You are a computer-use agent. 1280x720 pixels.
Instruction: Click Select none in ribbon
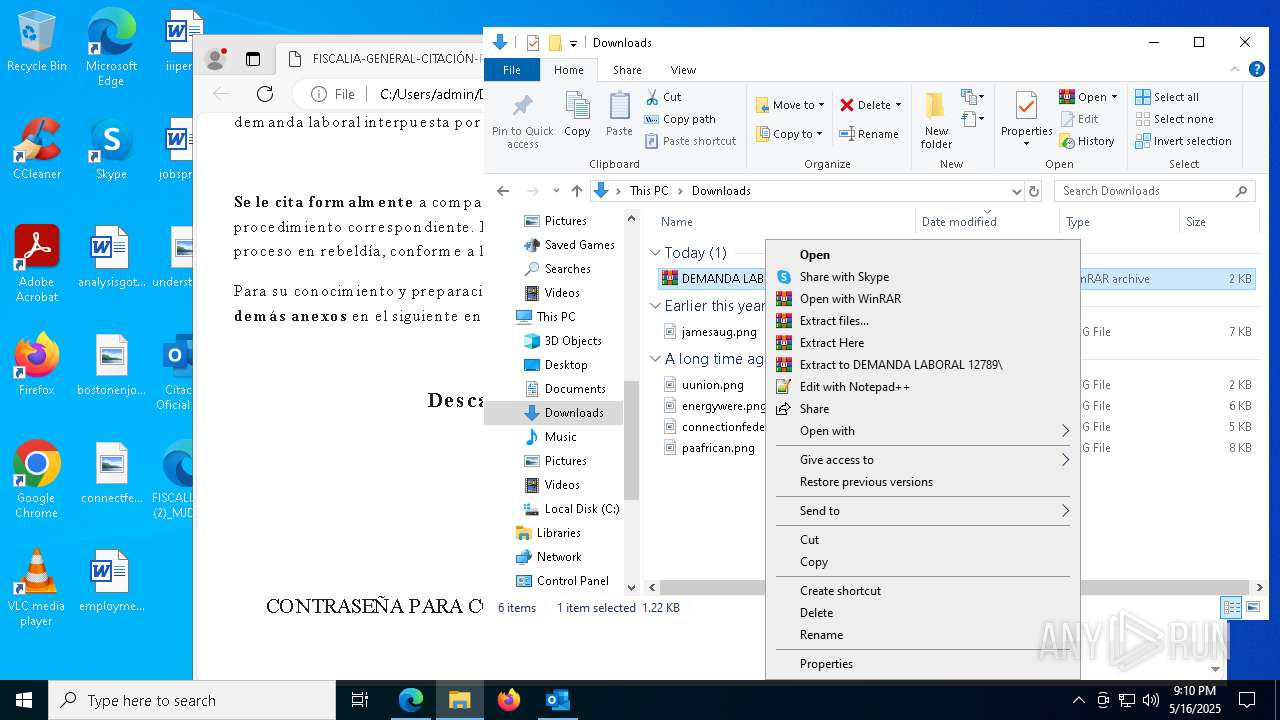(1174, 119)
